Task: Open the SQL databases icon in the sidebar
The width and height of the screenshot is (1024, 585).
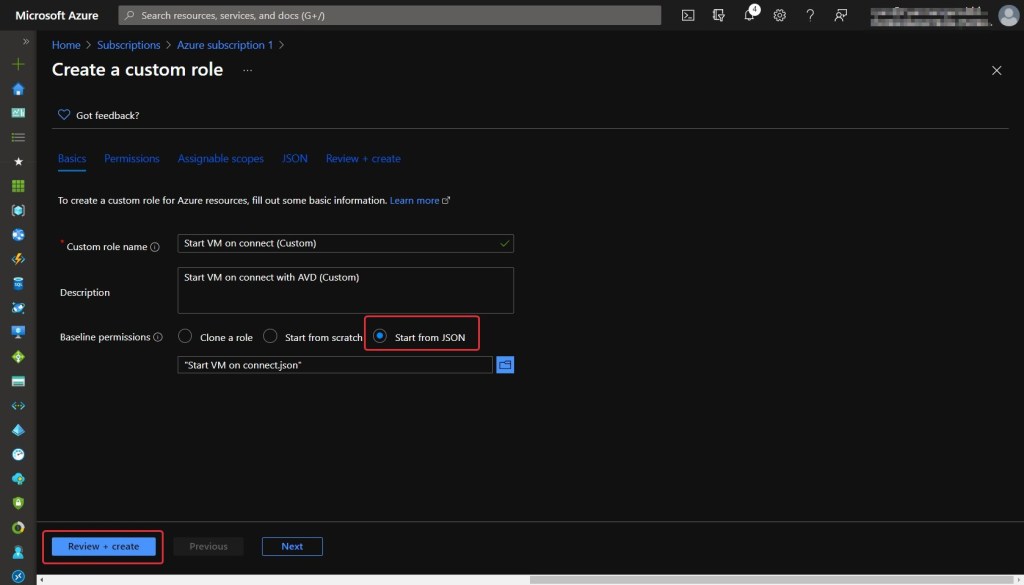Action: (18, 283)
